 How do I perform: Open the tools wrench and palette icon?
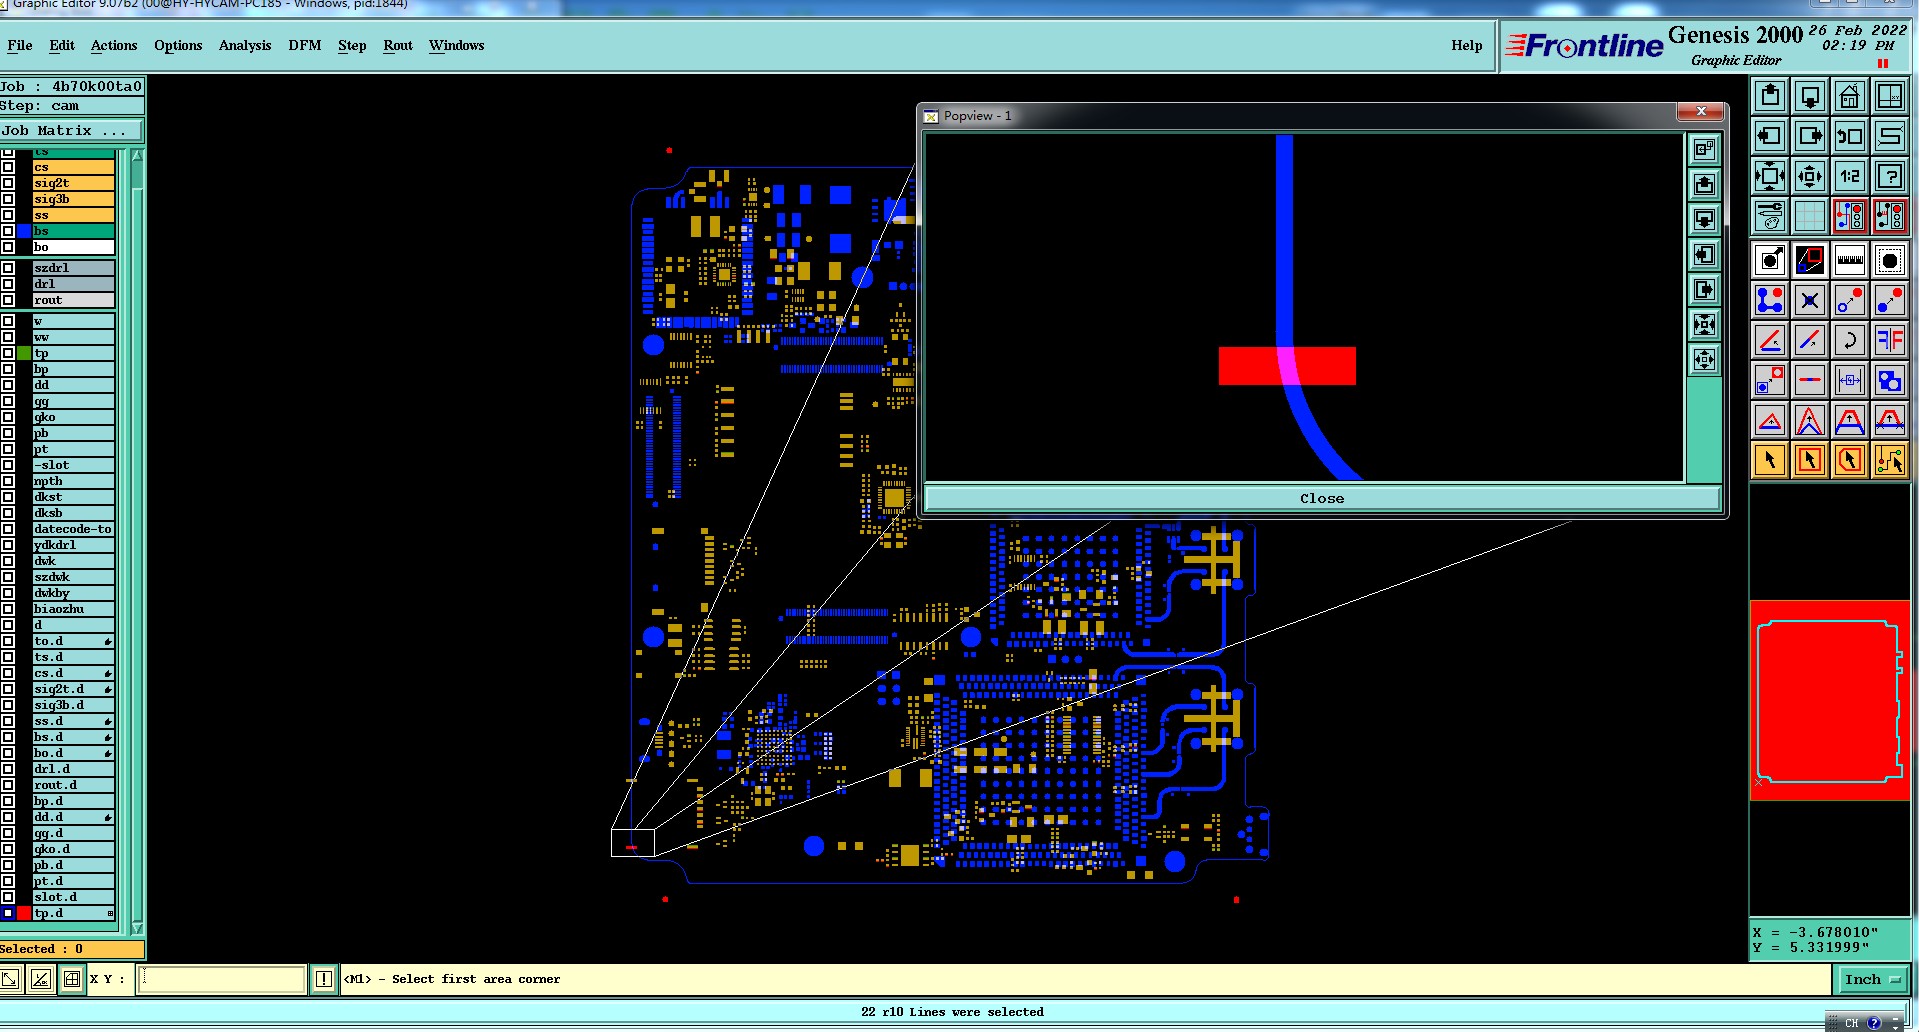click(1770, 216)
